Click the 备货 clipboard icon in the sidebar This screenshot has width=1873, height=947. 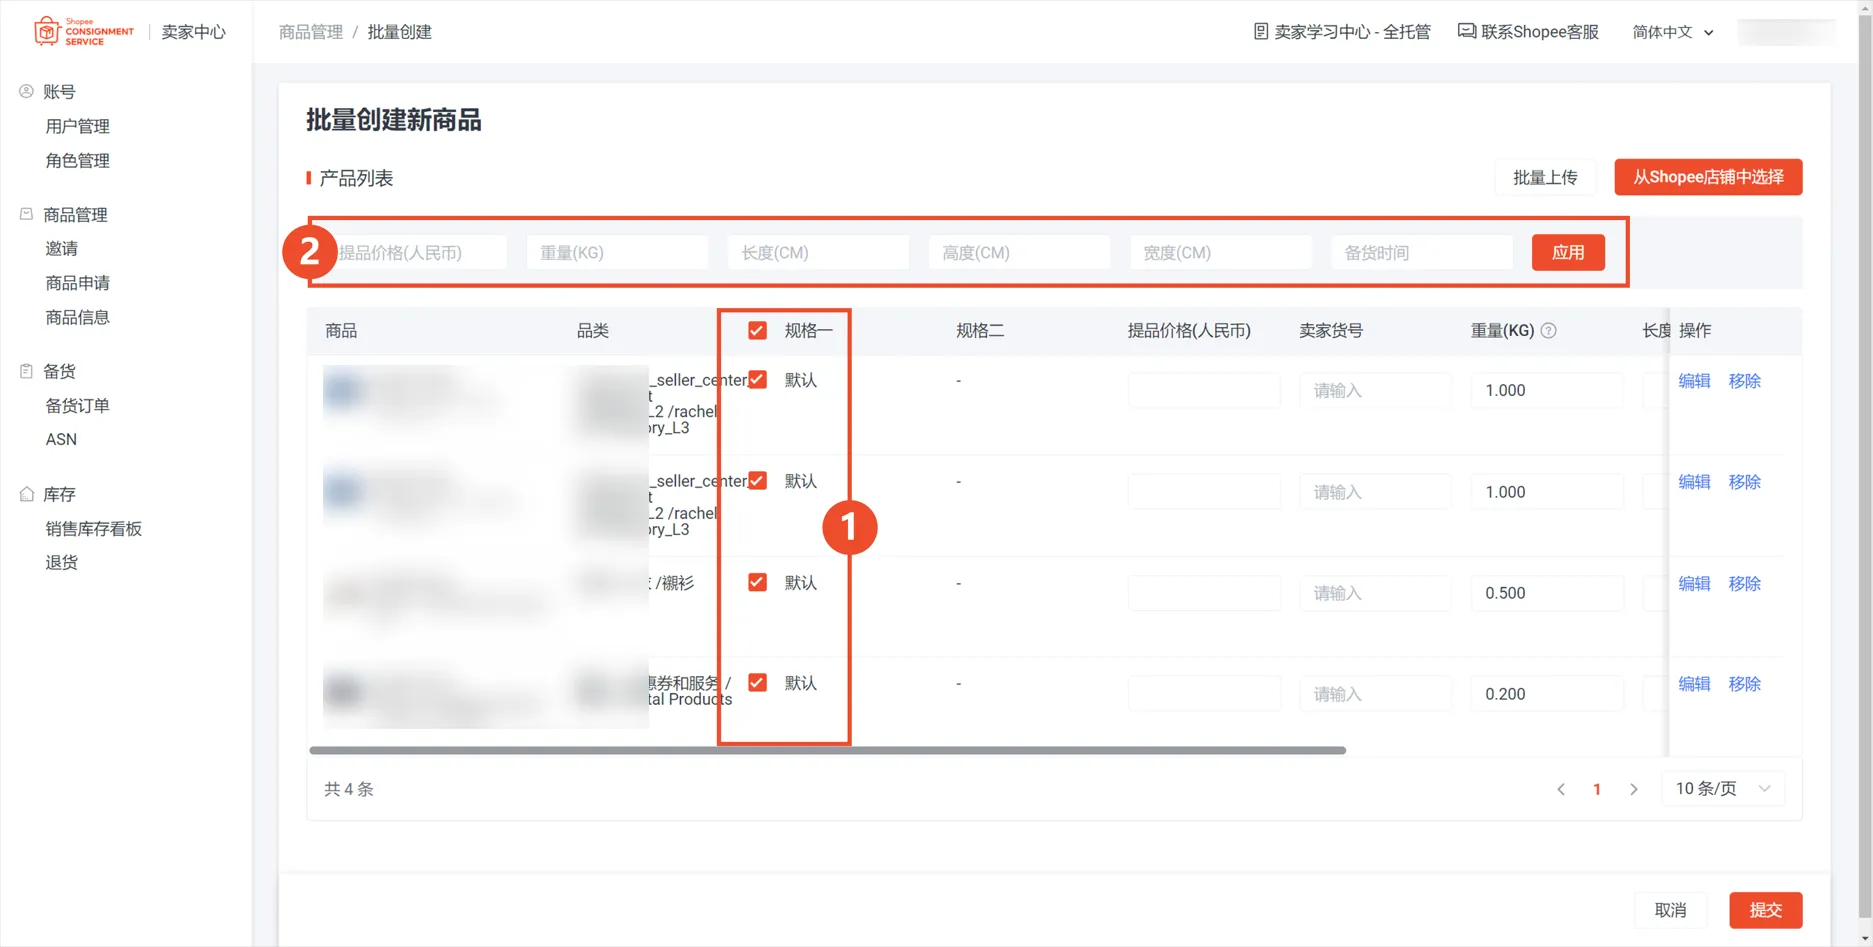coord(25,370)
